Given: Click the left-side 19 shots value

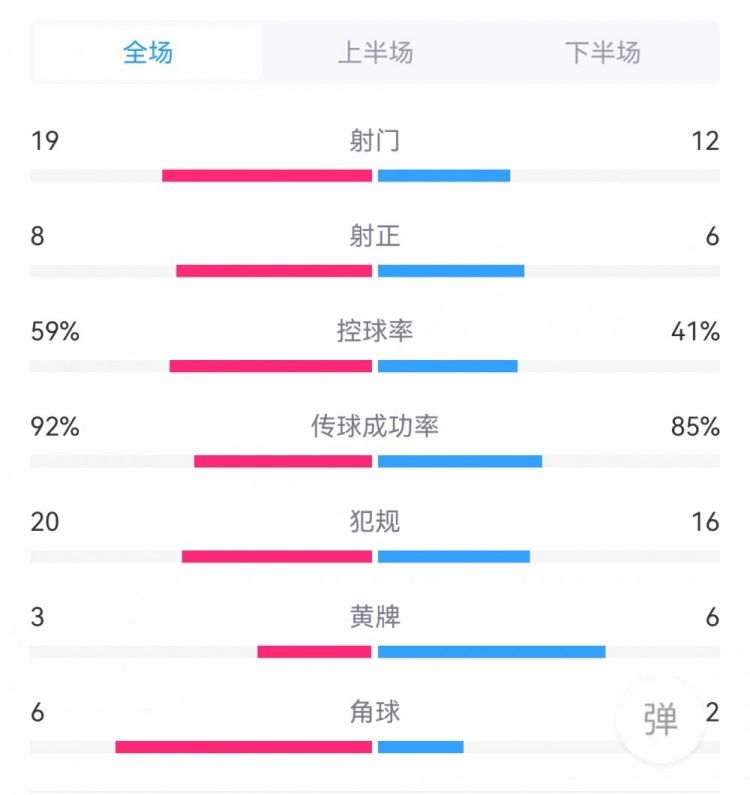Looking at the screenshot, I should (x=45, y=141).
